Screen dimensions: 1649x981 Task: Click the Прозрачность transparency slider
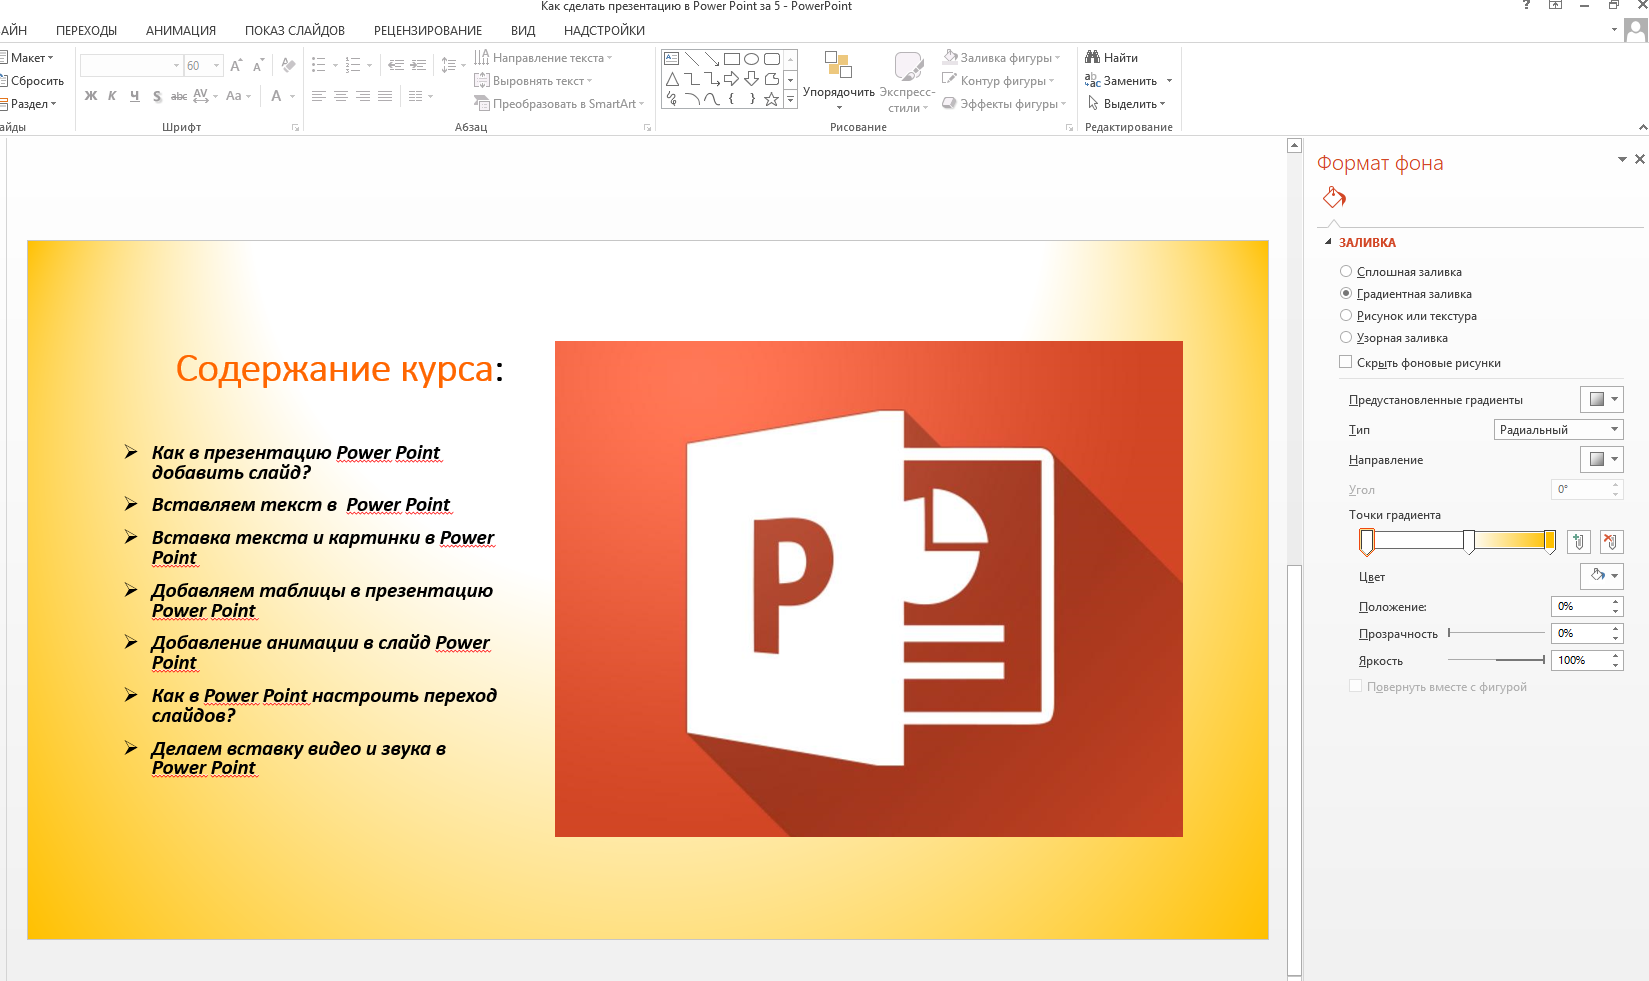1496,633
